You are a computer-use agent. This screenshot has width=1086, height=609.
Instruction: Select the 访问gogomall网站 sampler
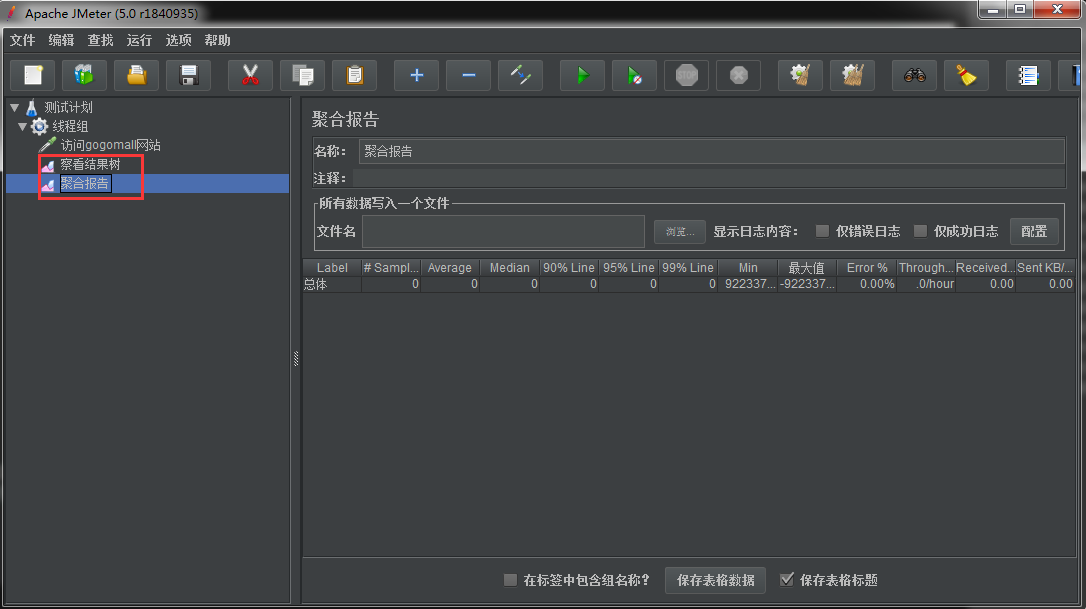pyautogui.click(x=111, y=145)
